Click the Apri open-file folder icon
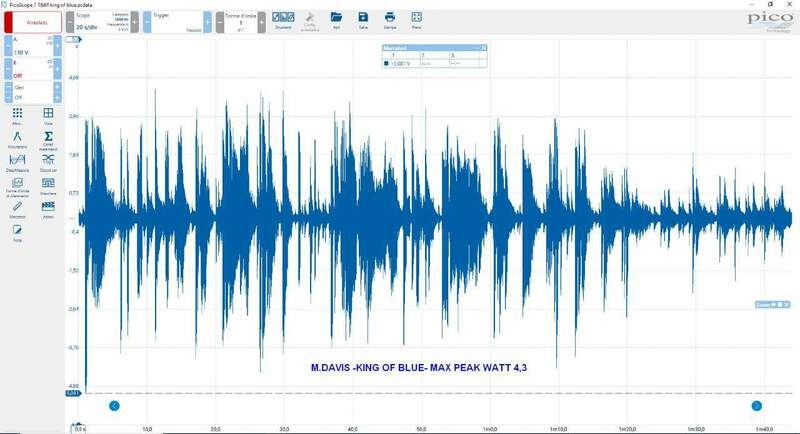Screen dimensions: 800x434 336,19
